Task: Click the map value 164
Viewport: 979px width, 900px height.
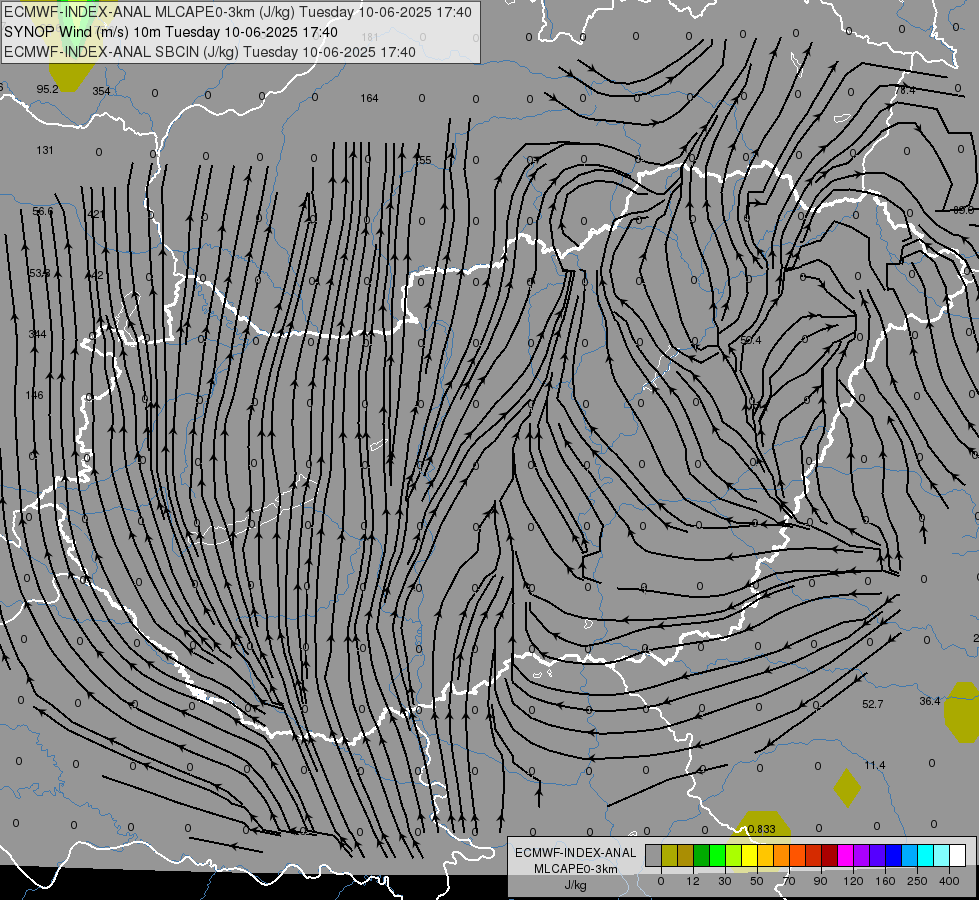Action: 369,98
